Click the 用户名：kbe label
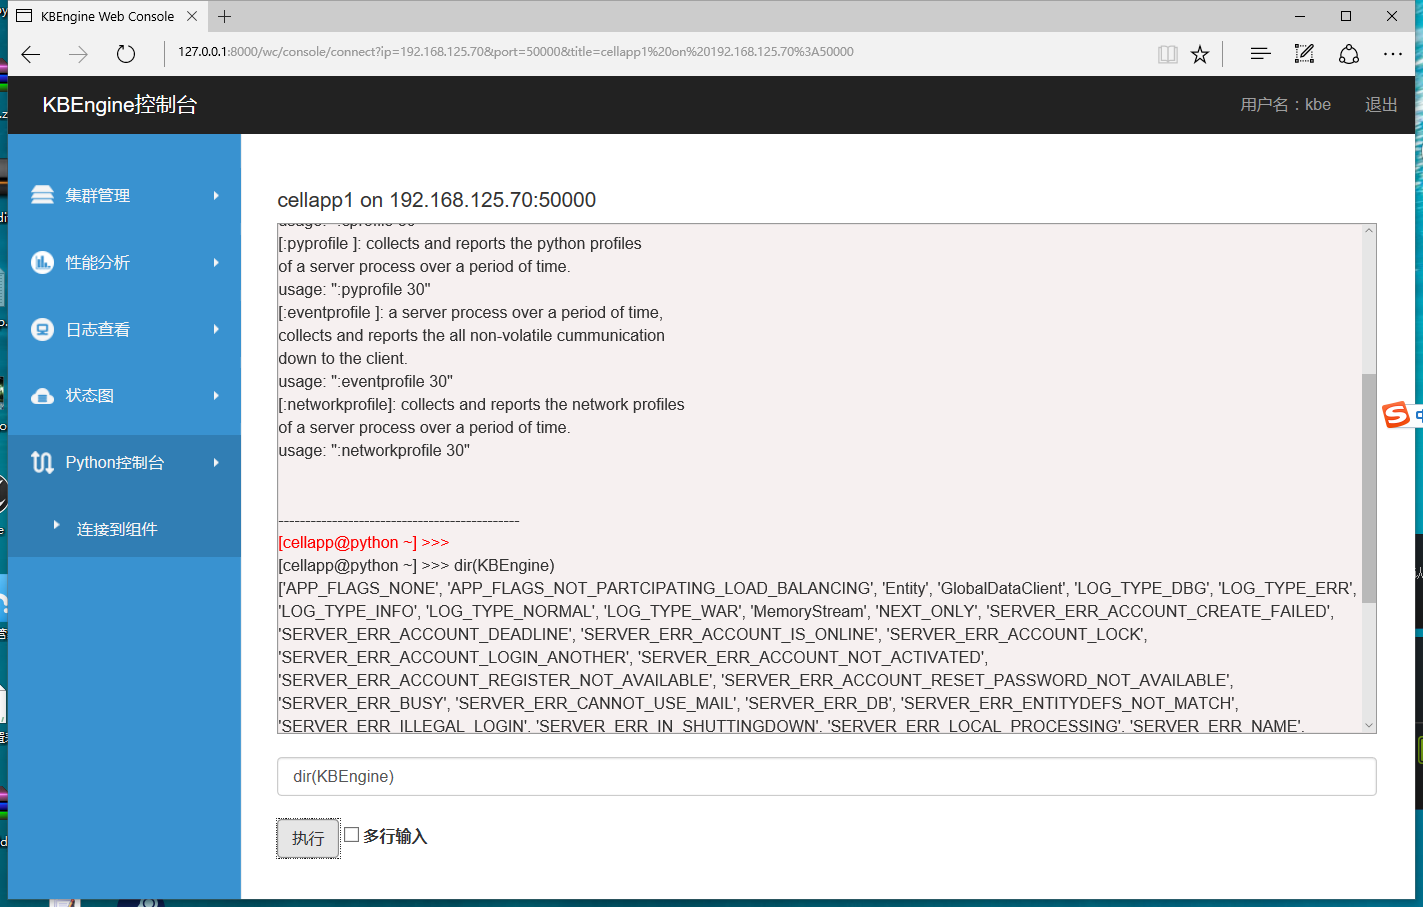 1285,105
